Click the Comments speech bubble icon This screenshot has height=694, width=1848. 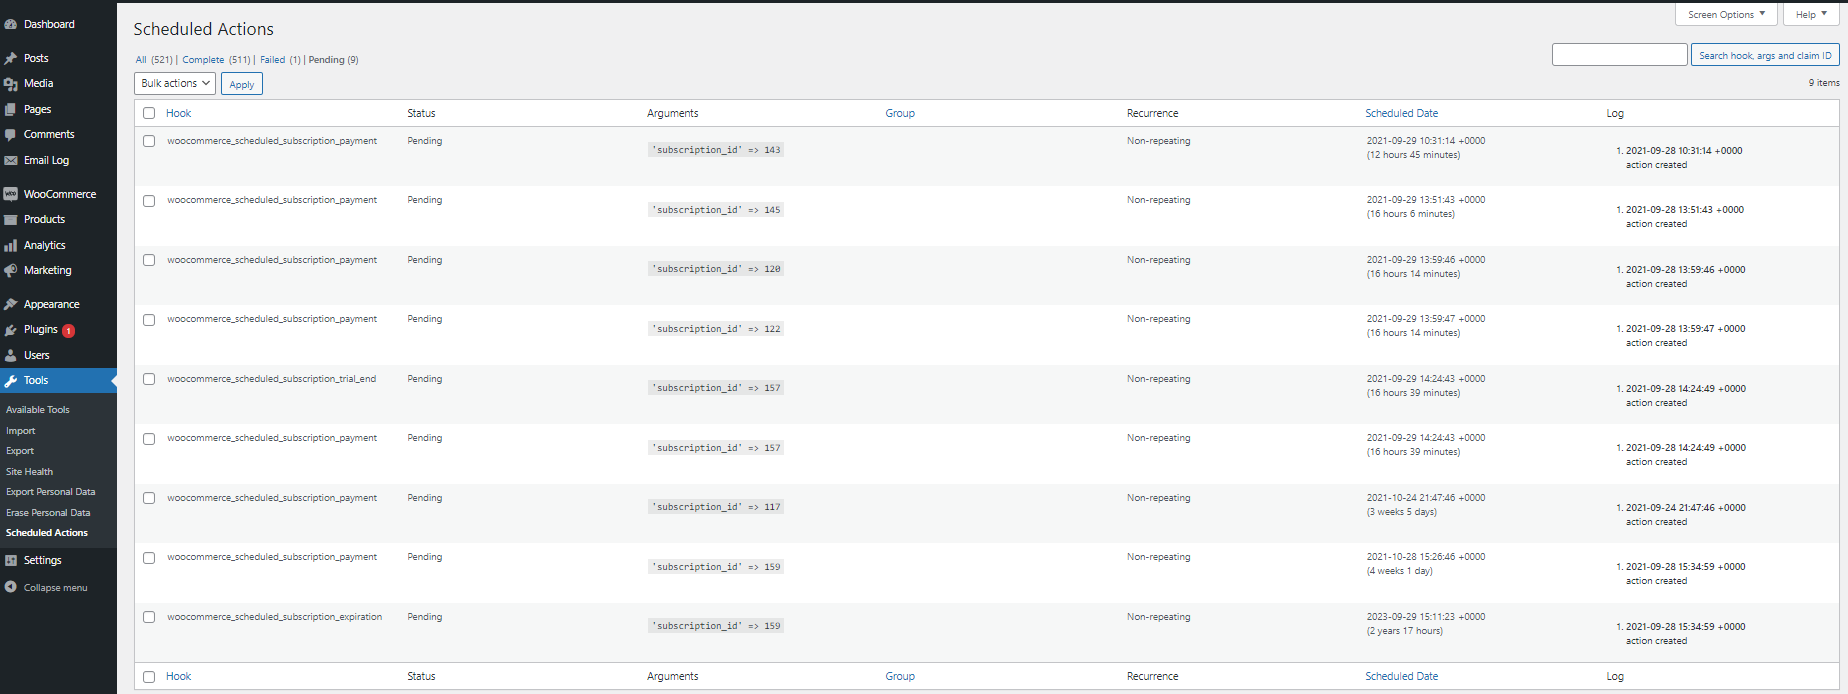[11, 135]
